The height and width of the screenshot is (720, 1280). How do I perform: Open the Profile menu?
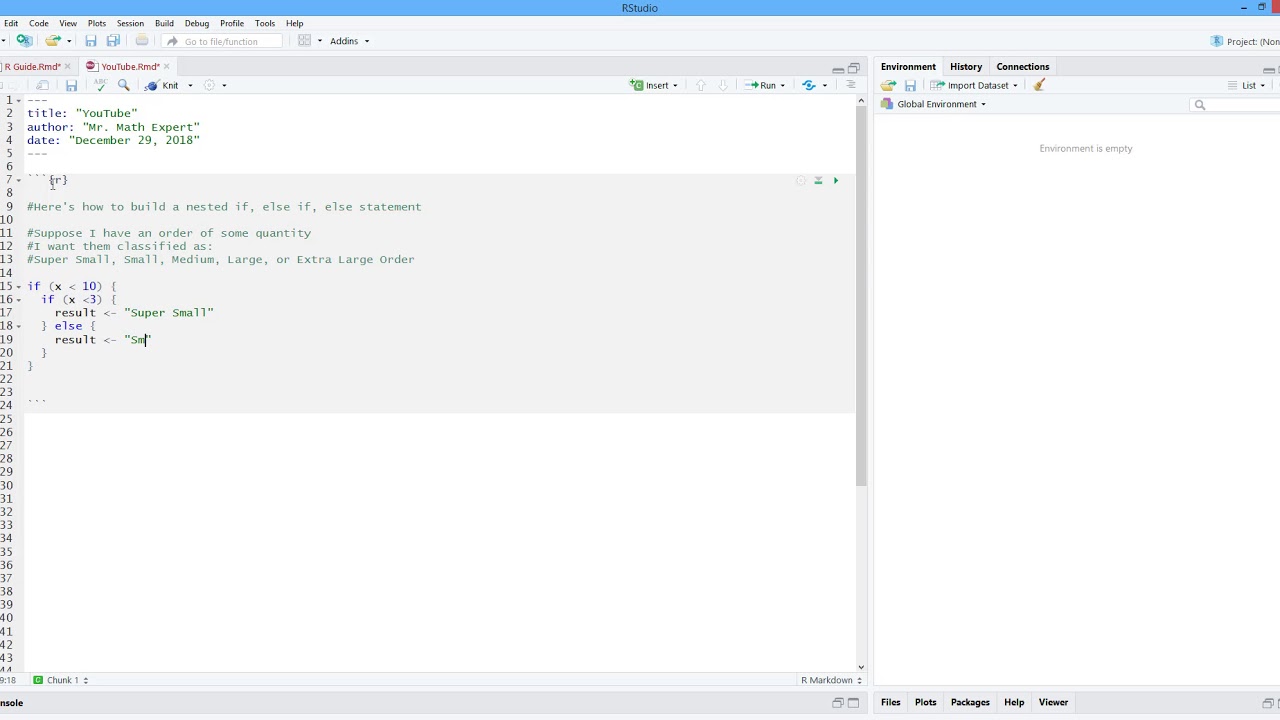pos(232,23)
